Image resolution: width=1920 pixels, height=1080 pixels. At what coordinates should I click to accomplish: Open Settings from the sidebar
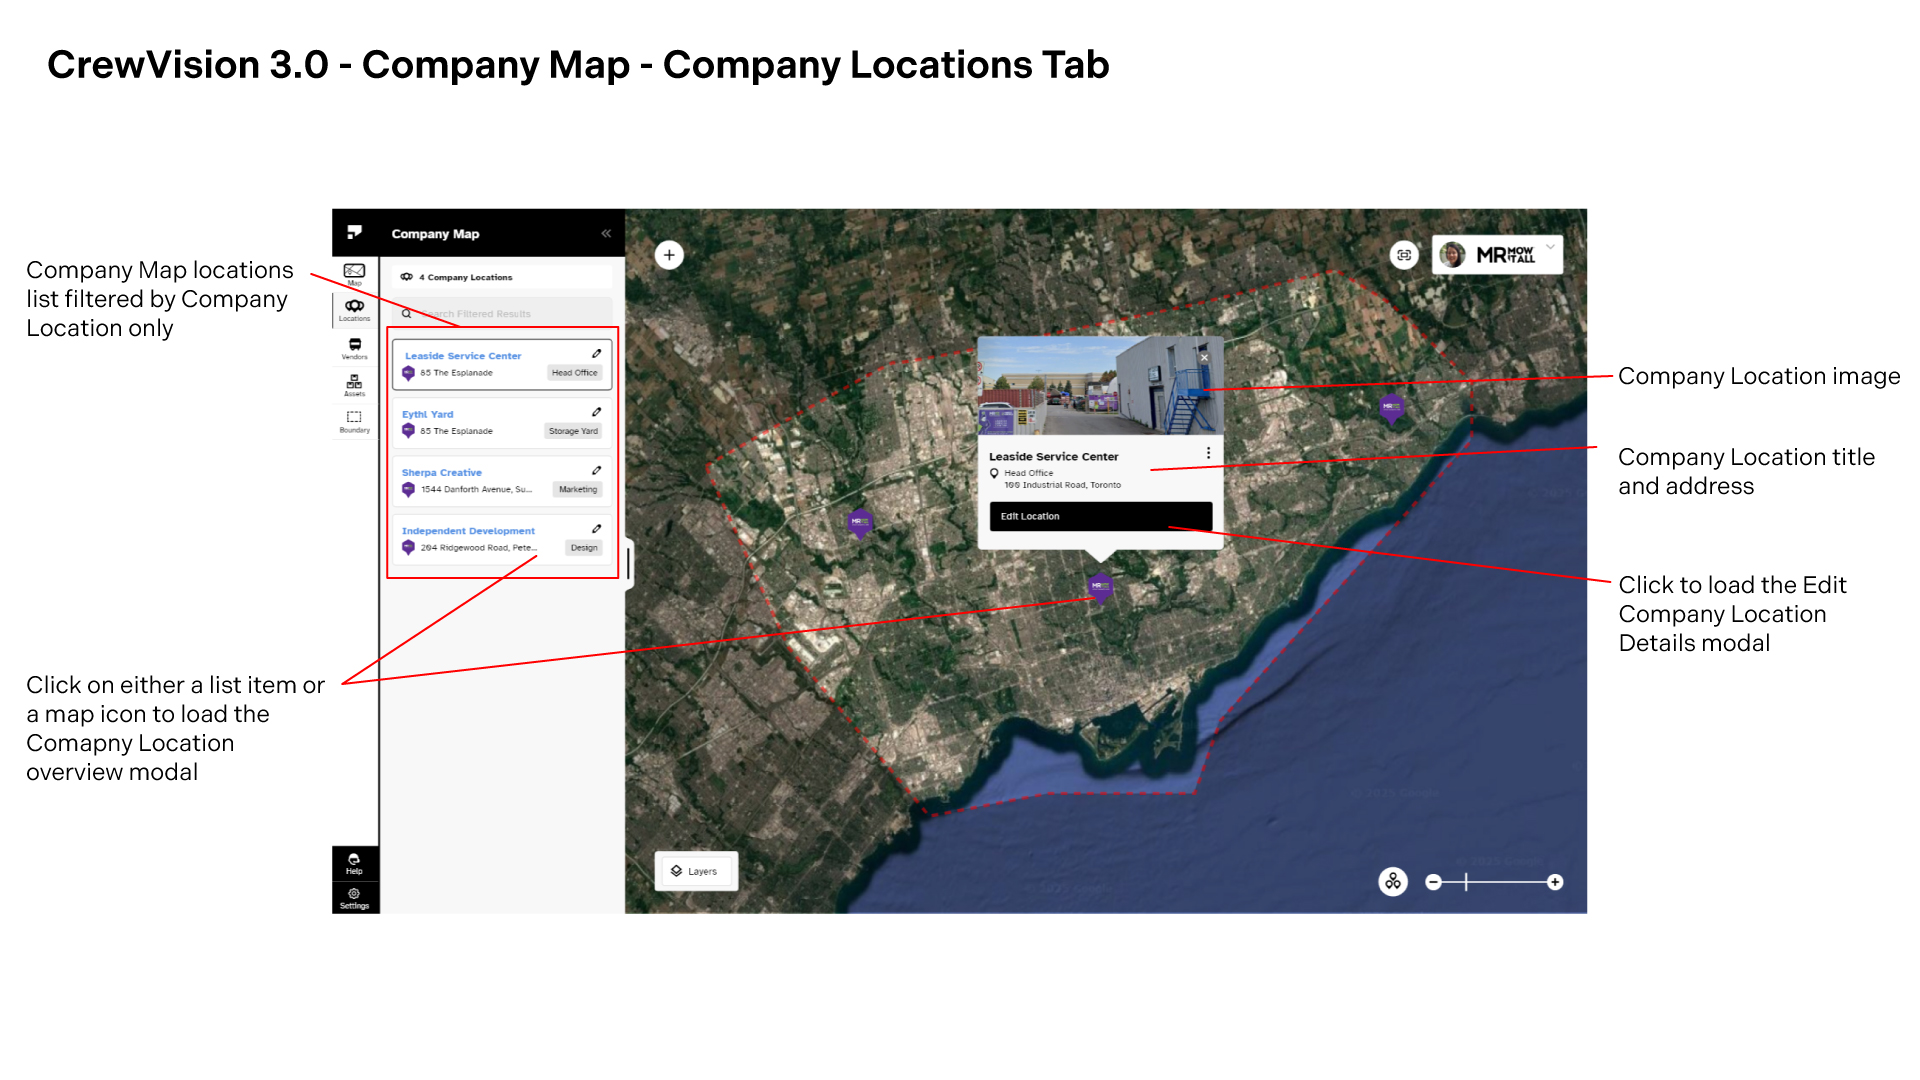[x=354, y=898]
